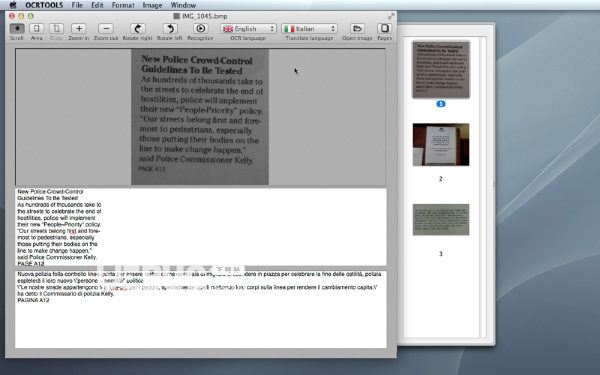Open the OCRTOOLS application menu
Viewport: 600px width, 375px height.
click(x=44, y=5)
